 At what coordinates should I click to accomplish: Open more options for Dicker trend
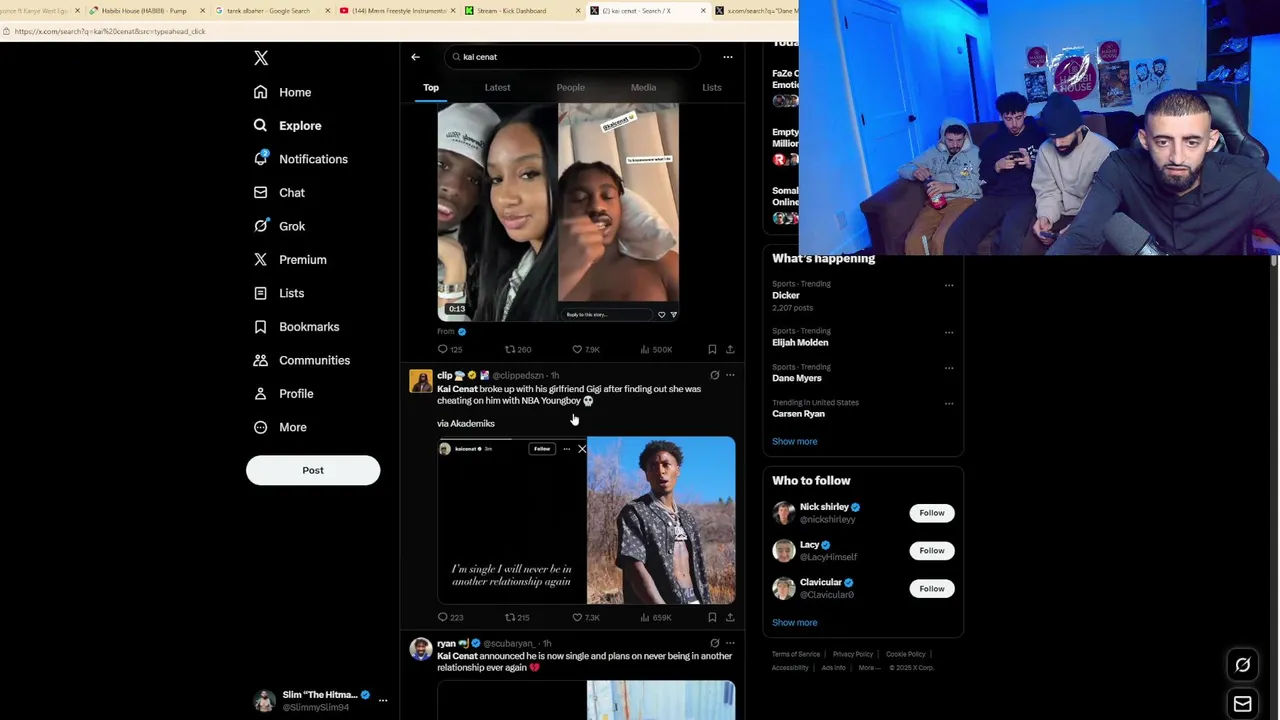(x=949, y=285)
